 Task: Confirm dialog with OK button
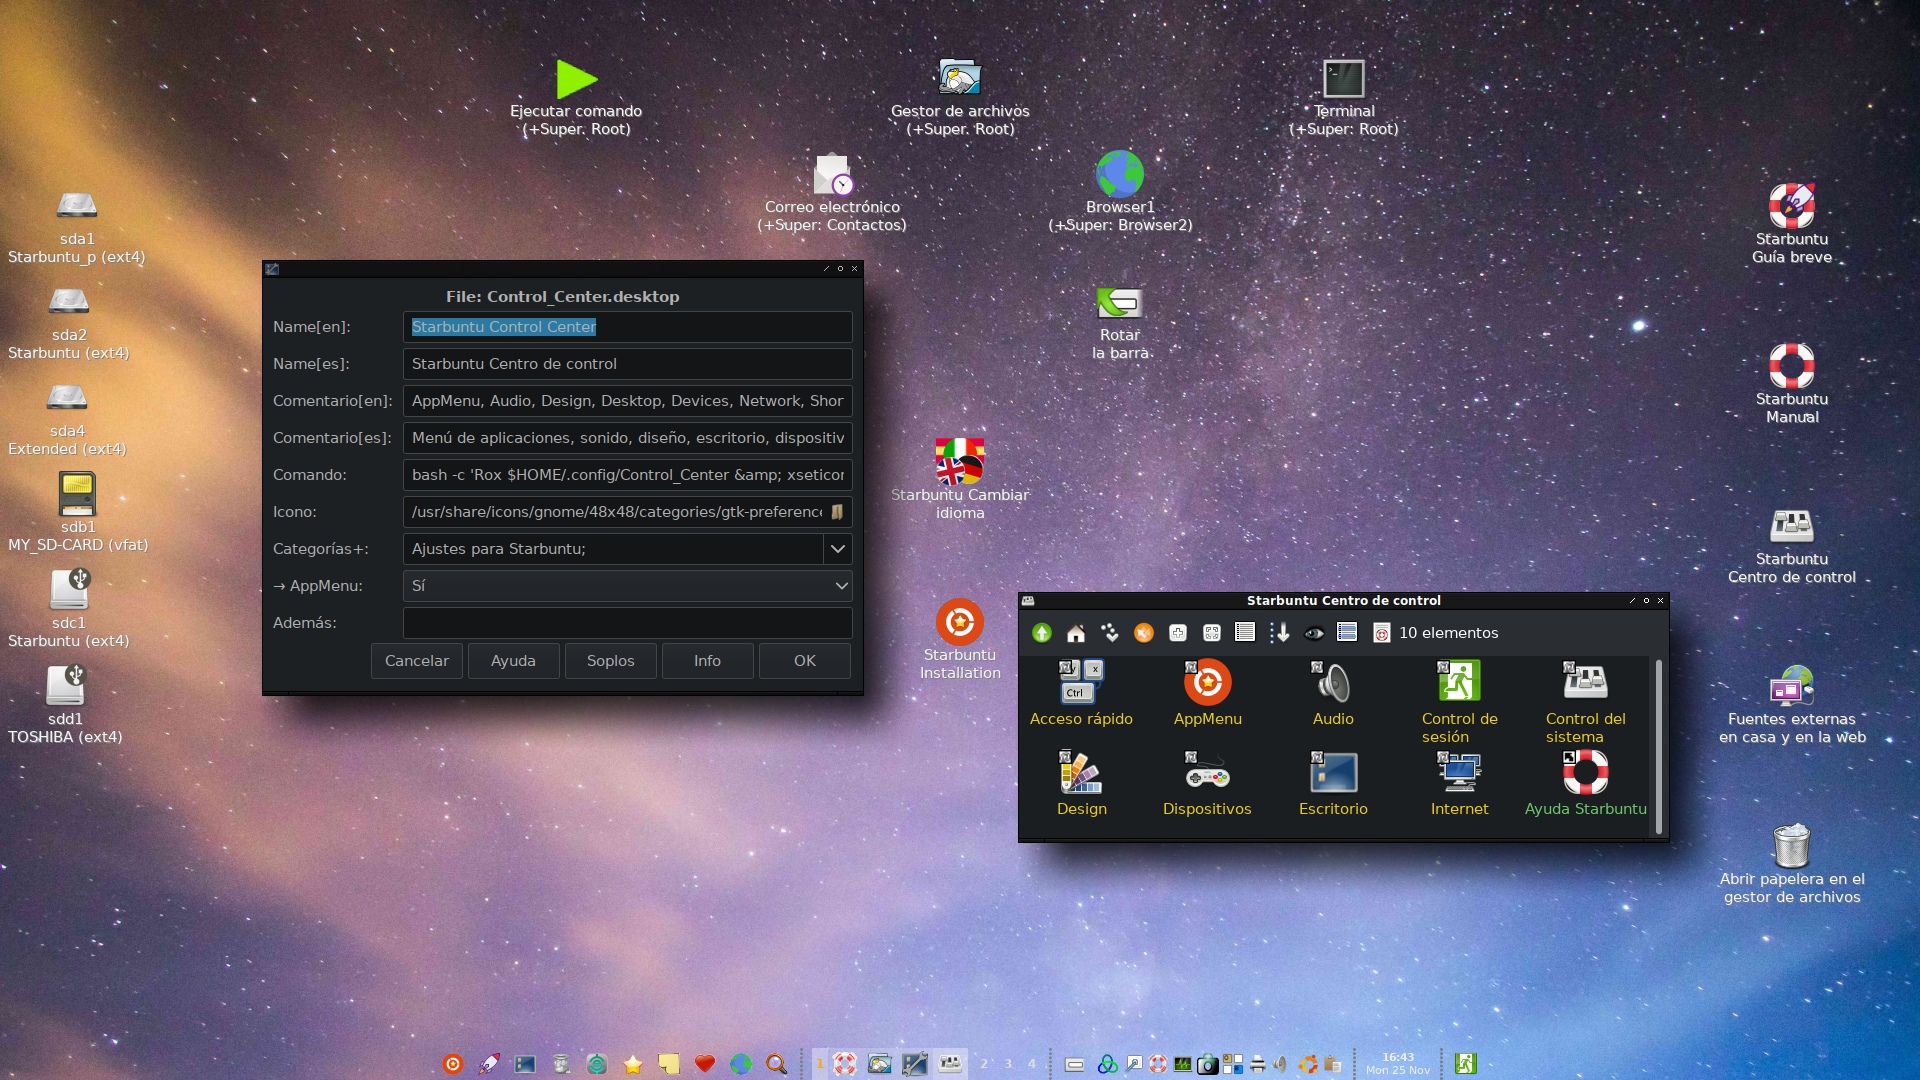point(805,661)
